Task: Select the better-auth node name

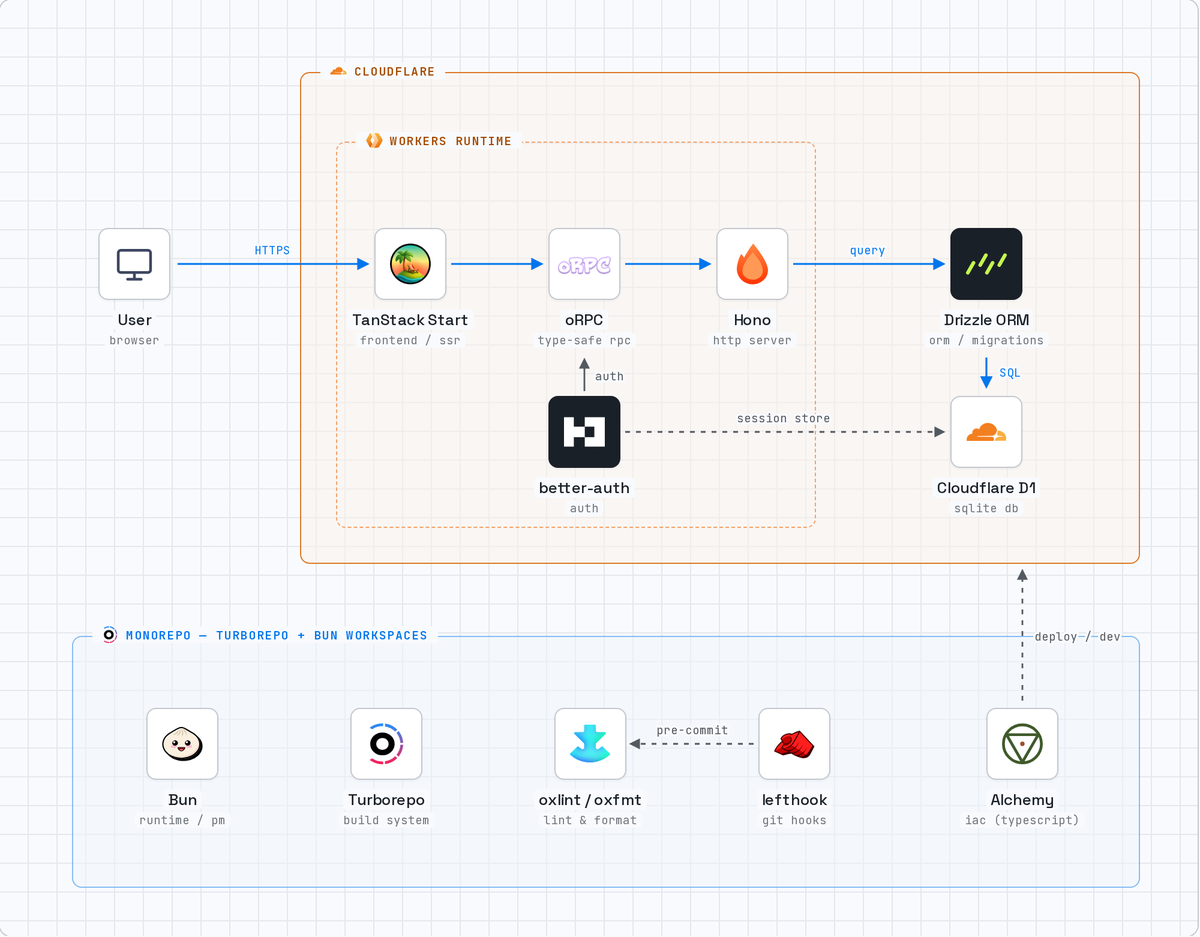Action: point(584,488)
